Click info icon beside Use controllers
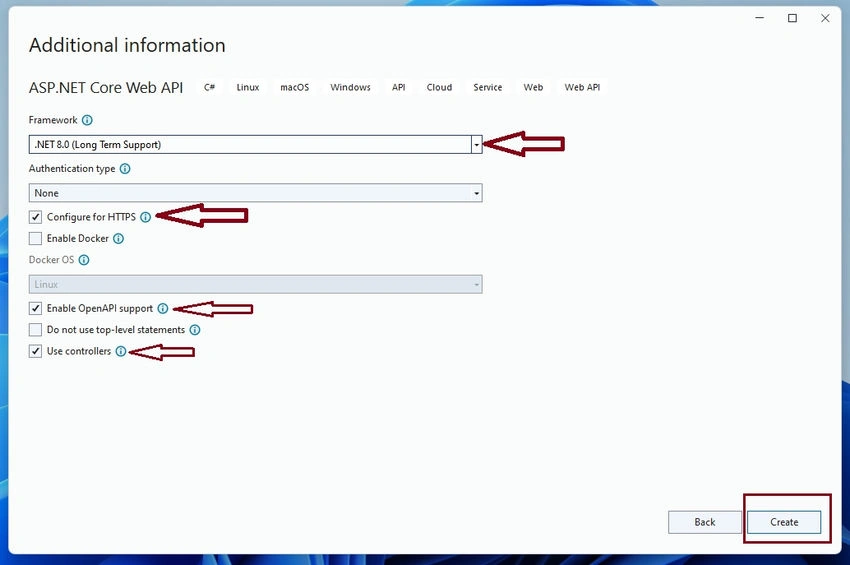The width and height of the screenshot is (850, 565). click(x=121, y=351)
